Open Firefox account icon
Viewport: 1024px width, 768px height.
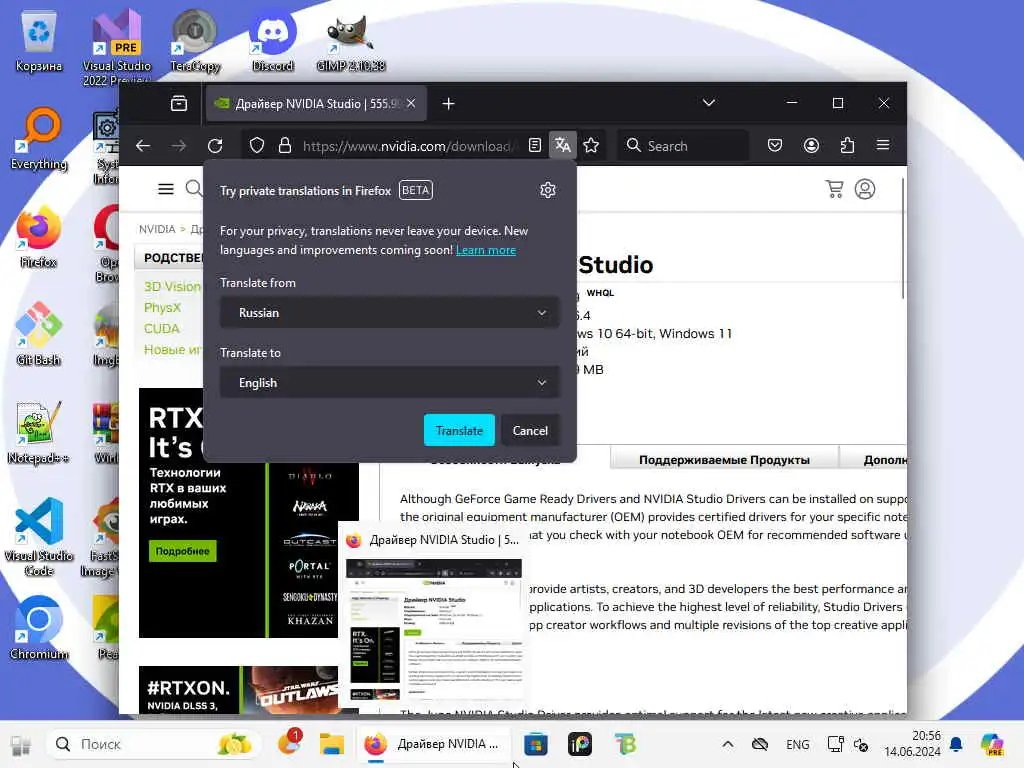click(811, 145)
